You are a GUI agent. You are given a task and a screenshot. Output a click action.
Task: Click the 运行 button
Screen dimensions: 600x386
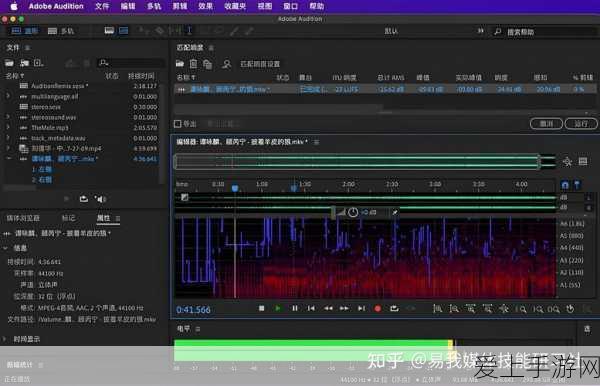pos(581,124)
